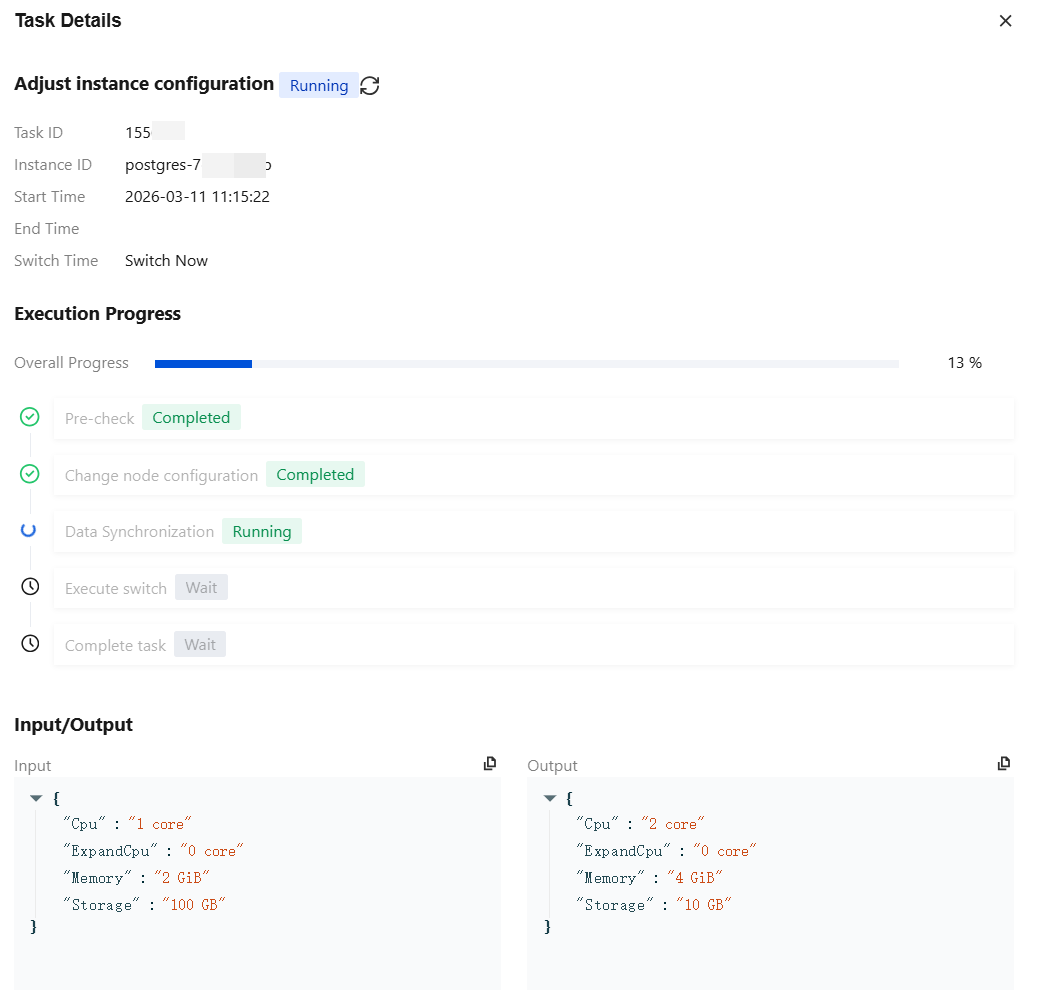1037x1006 pixels.
Task: Click the Execute switch clock icon
Action: 30,587
